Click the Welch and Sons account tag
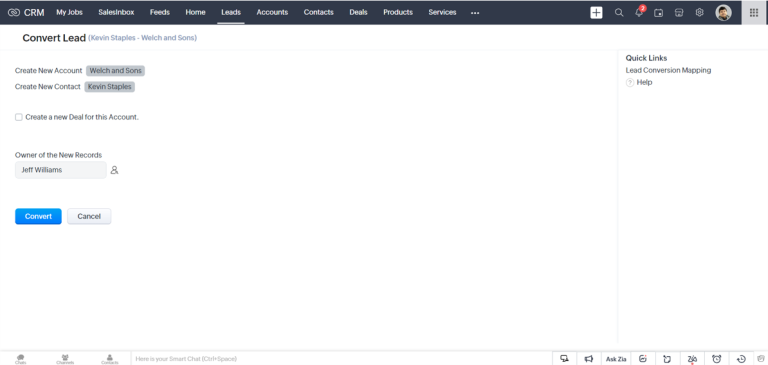The image size is (768, 365). click(x=116, y=71)
